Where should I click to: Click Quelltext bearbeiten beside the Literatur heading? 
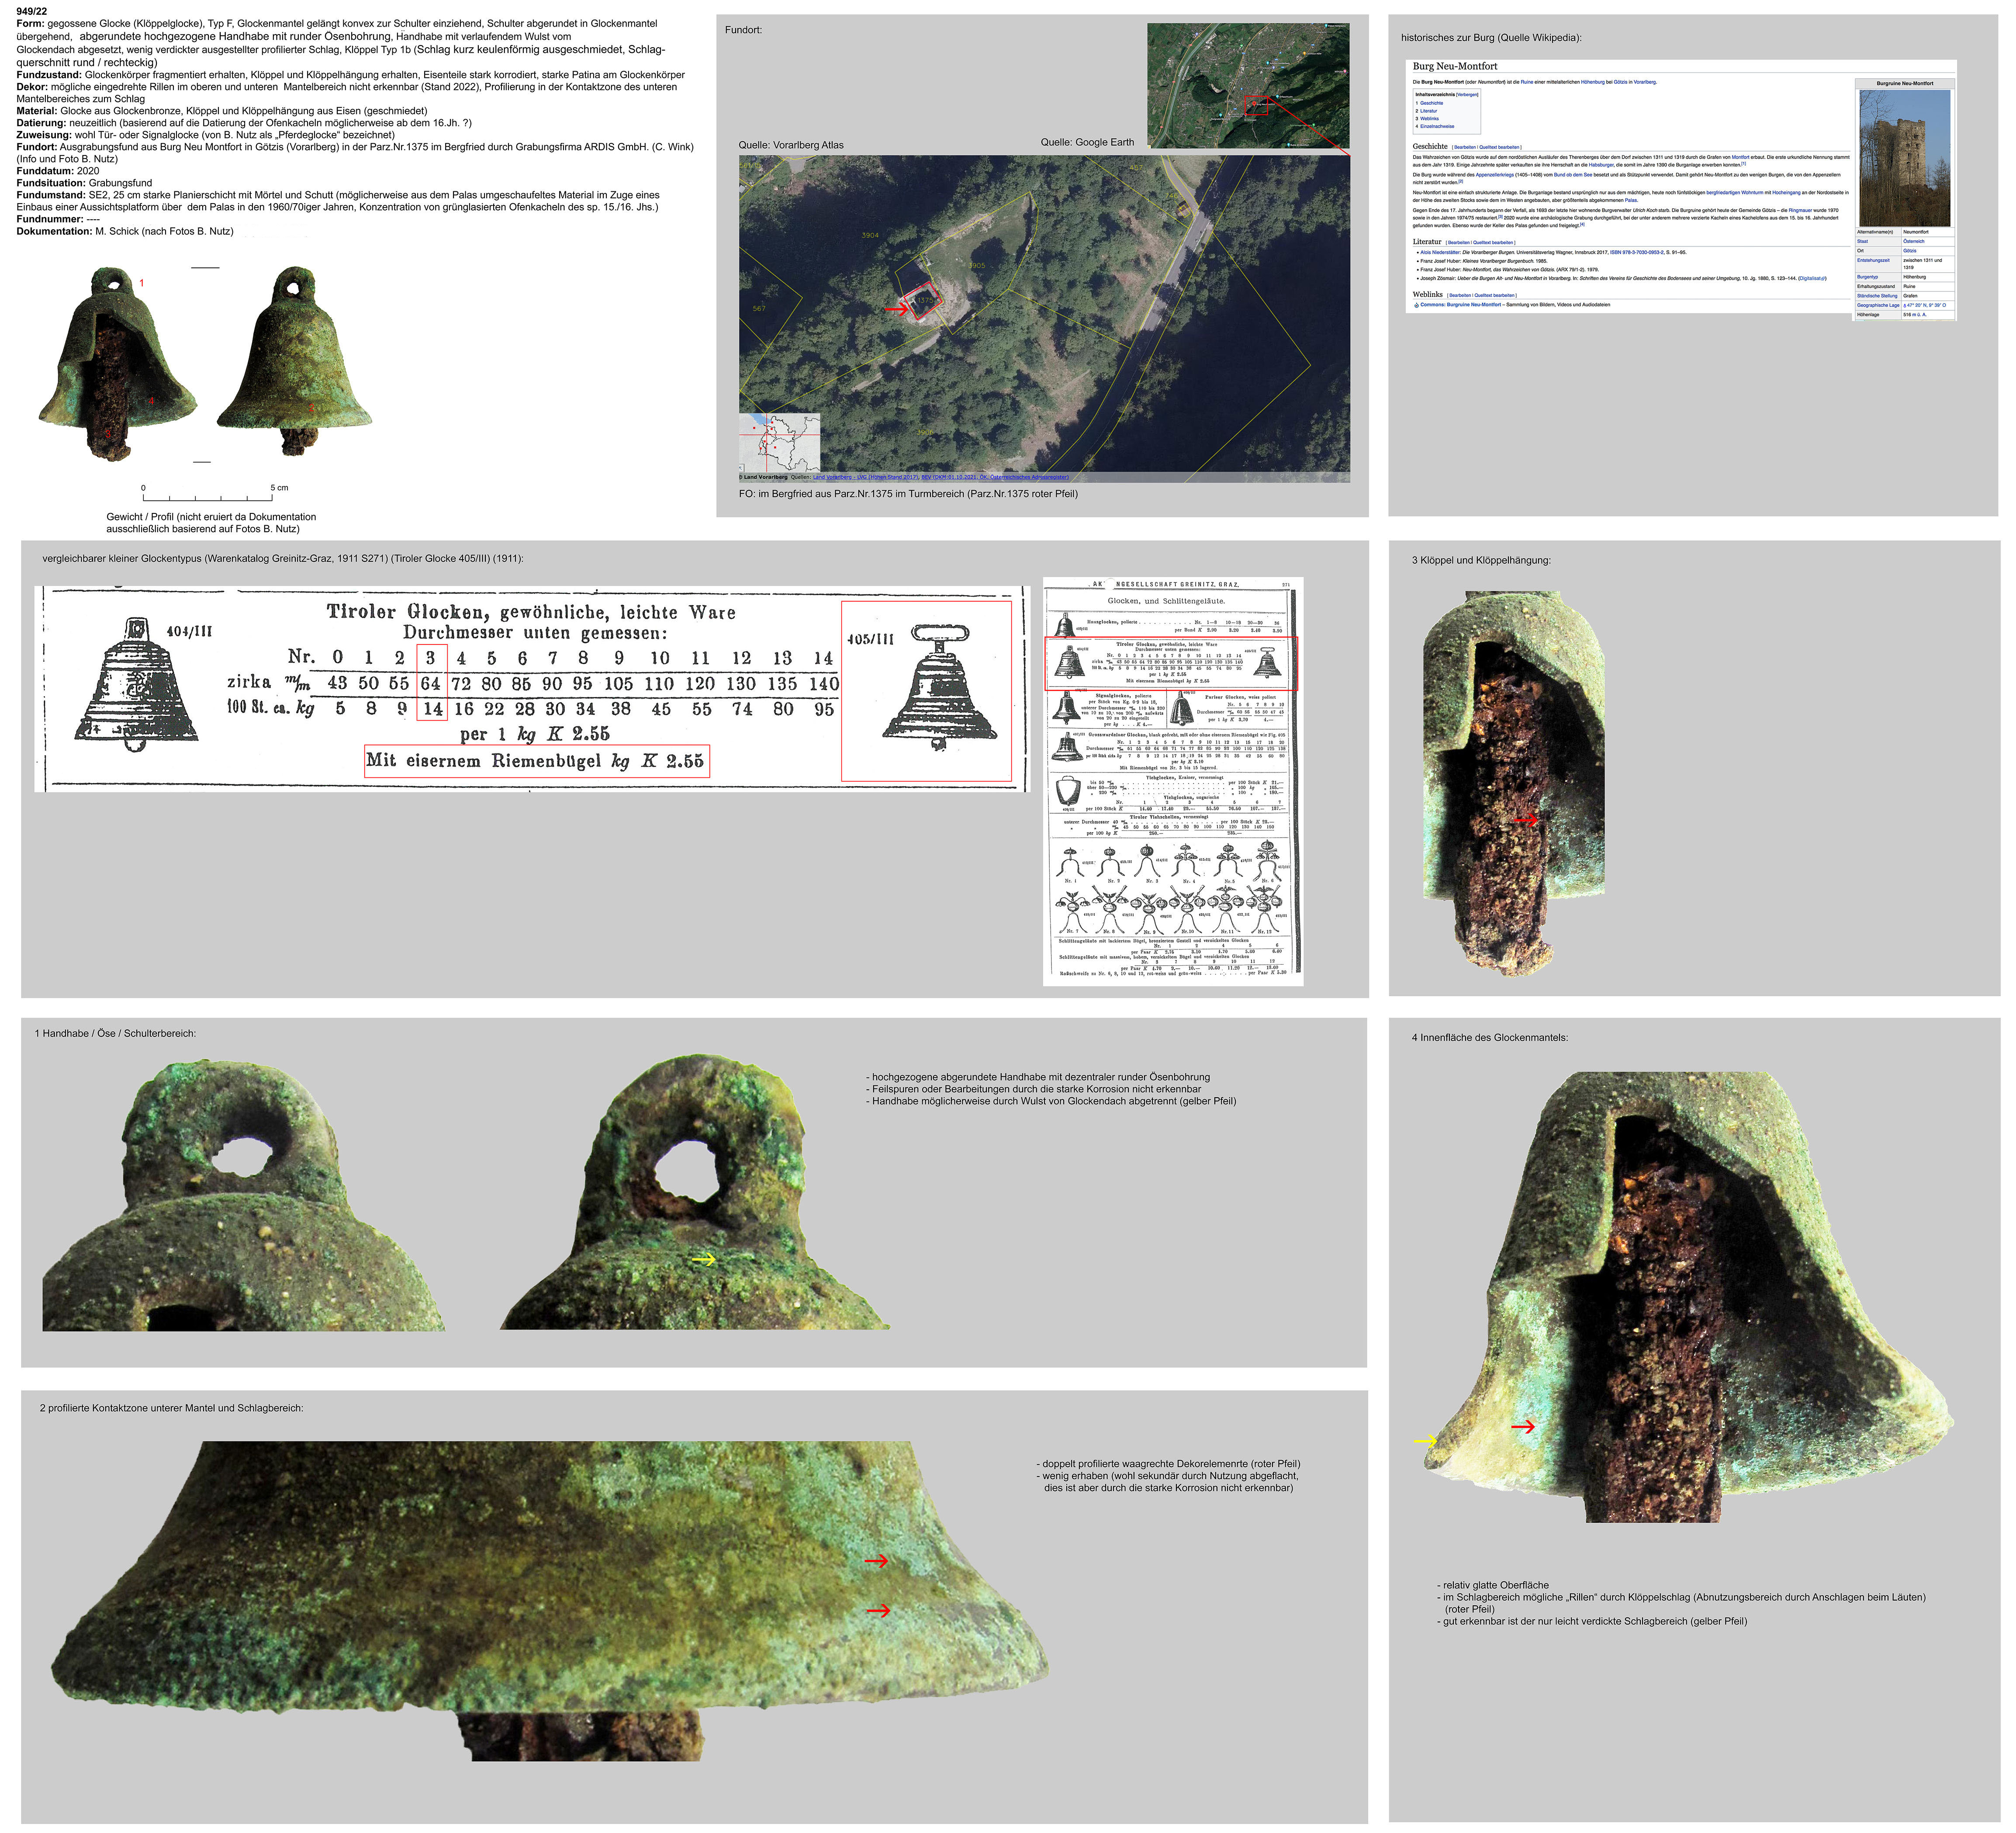pos(1493,243)
